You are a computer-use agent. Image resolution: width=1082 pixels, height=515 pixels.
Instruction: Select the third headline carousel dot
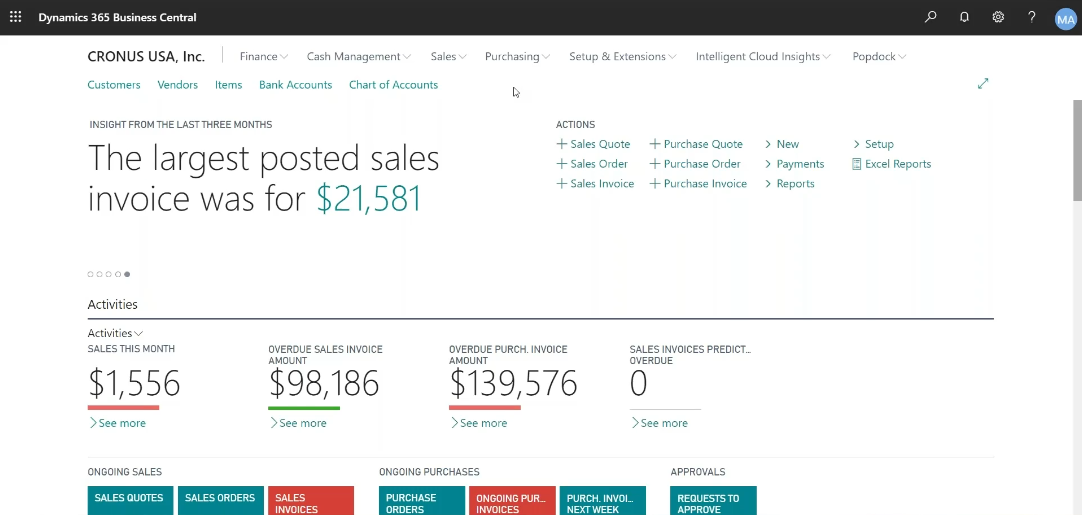coord(109,274)
